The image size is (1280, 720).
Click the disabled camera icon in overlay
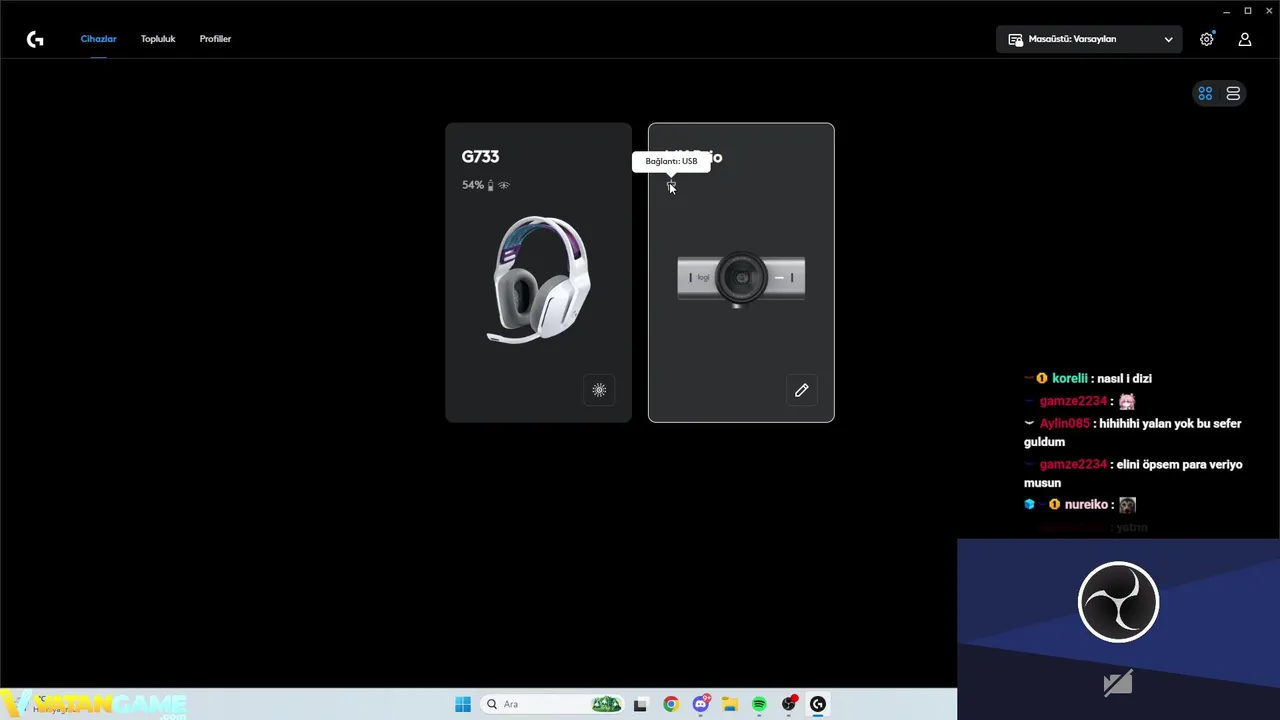point(1118,683)
